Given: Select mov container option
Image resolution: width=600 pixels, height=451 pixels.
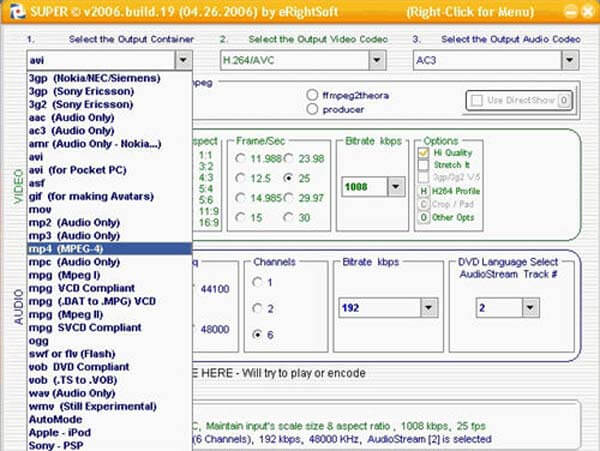Looking at the screenshot, I should point(109,209).
